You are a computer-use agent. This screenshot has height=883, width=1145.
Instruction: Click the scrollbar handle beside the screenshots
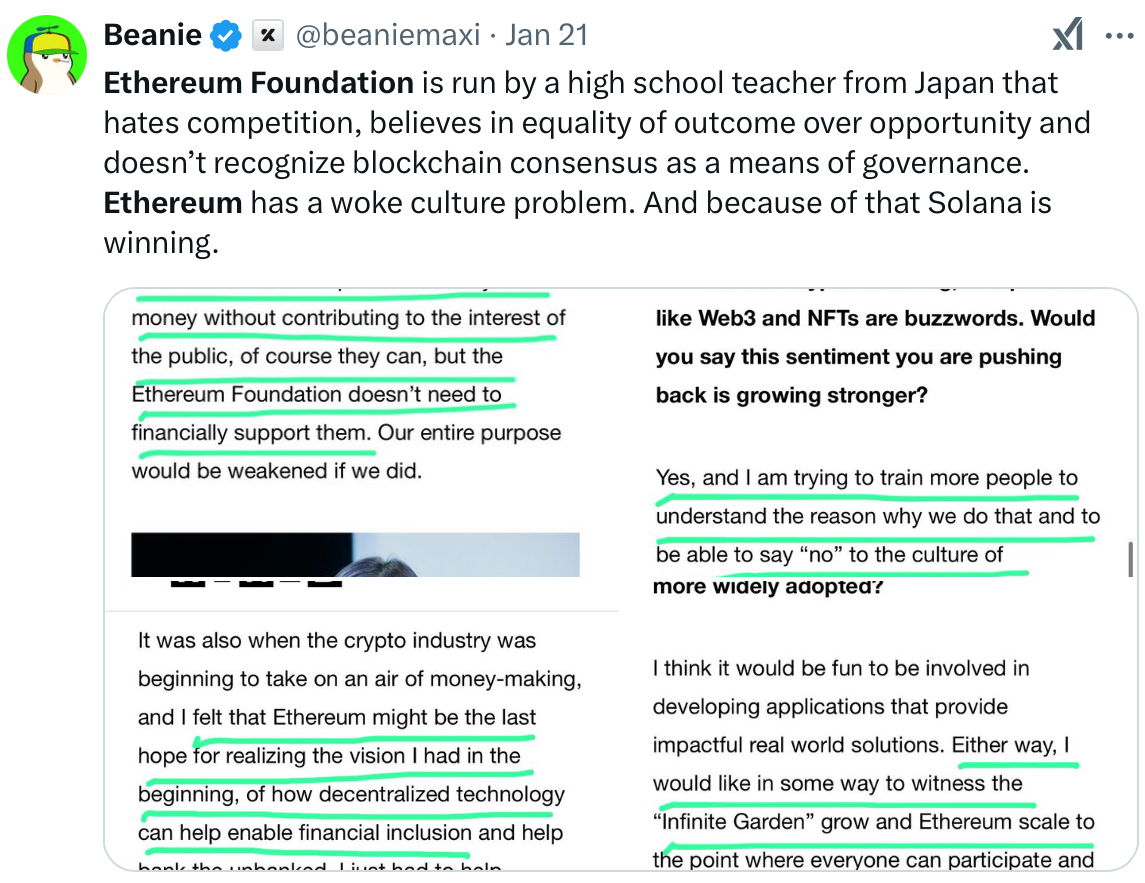(1131, 557)
